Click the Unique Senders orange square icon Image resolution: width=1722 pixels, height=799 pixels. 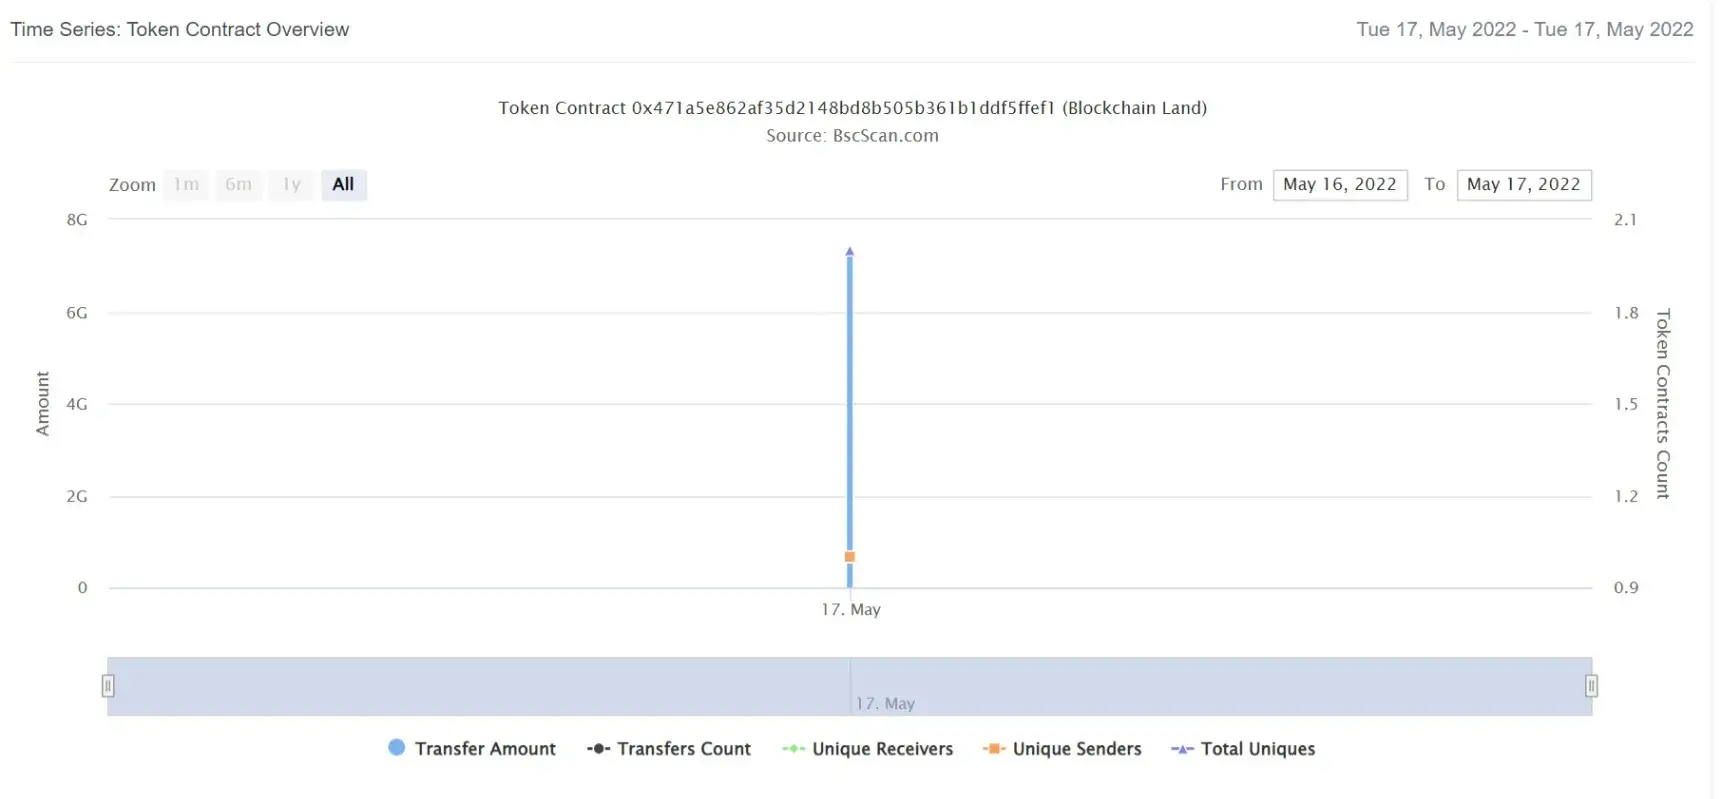tap(993, 749)
